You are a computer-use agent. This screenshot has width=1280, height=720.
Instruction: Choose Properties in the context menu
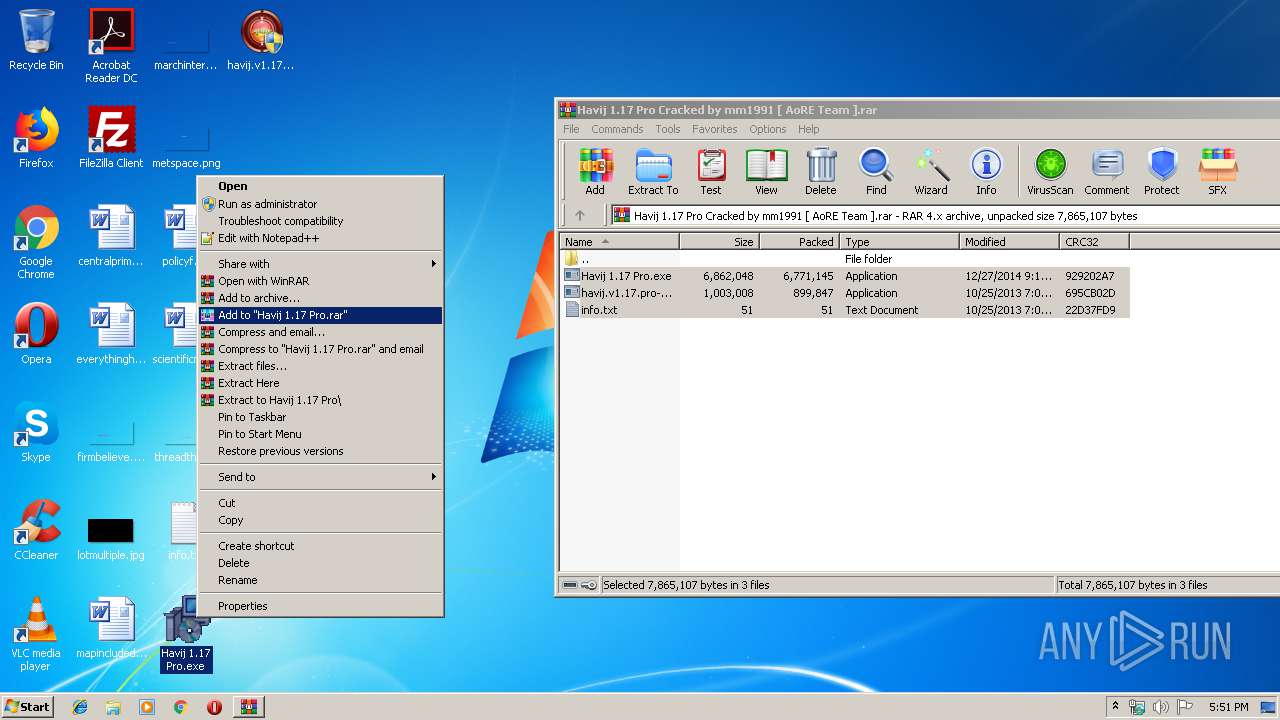(x=320, y=606)
